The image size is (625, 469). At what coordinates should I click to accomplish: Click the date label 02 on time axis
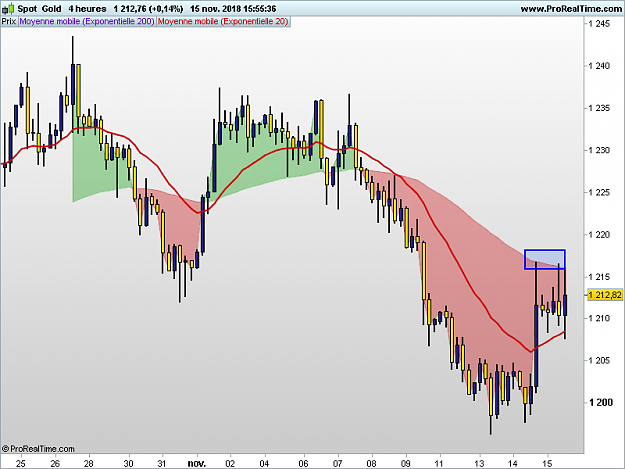pyautogui.click(x=230, y=463)
